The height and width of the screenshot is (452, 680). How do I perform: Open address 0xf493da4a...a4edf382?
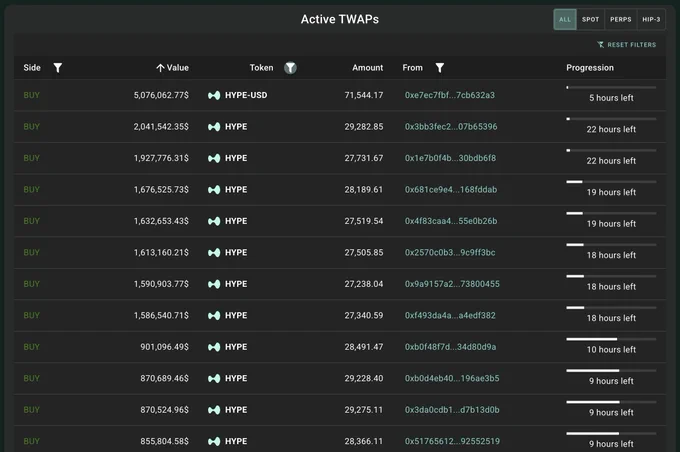(450, 315)
